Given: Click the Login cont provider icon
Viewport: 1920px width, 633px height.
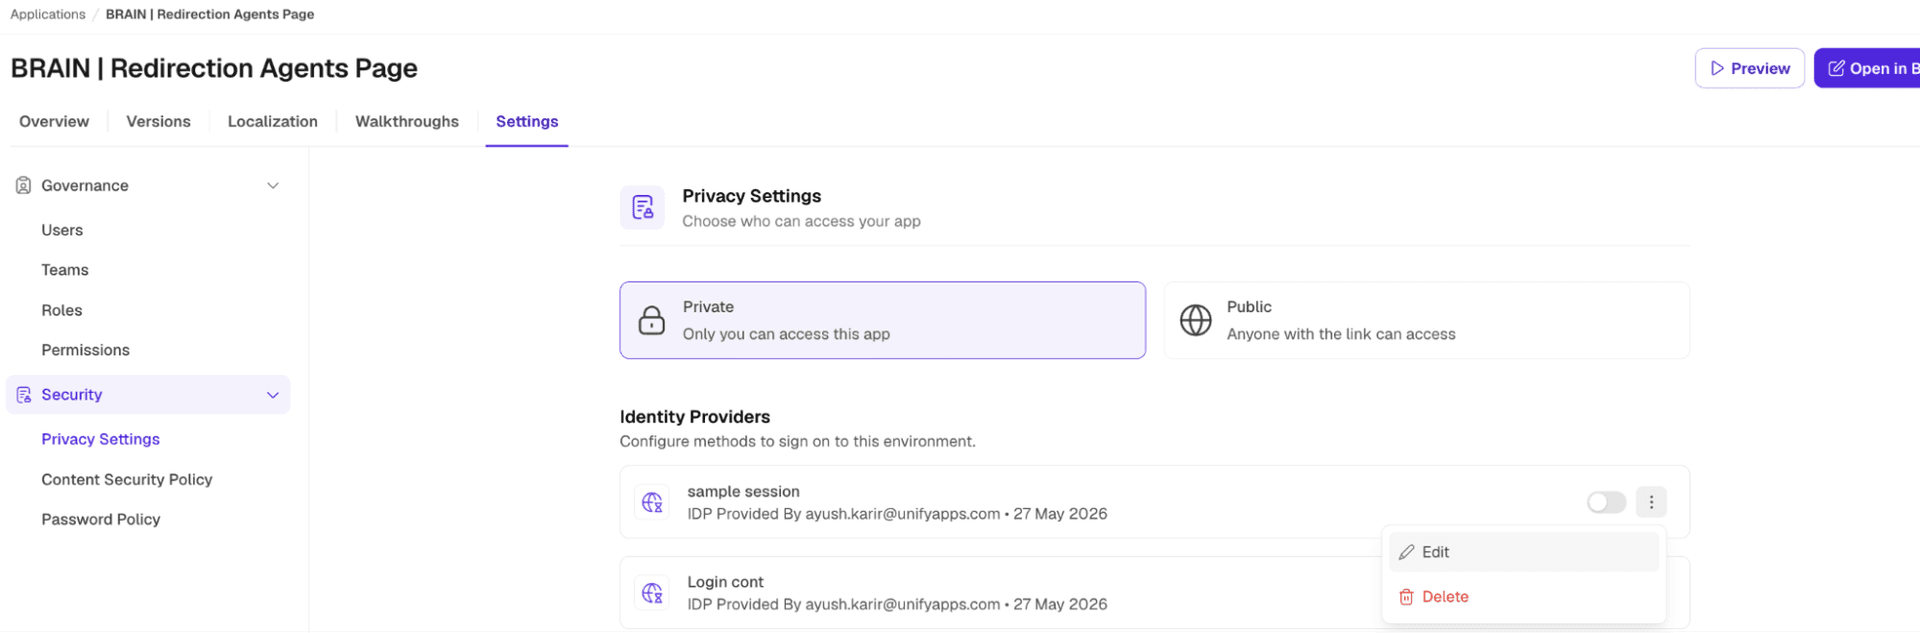Looking at the screenshot, I should pos(652,593).
